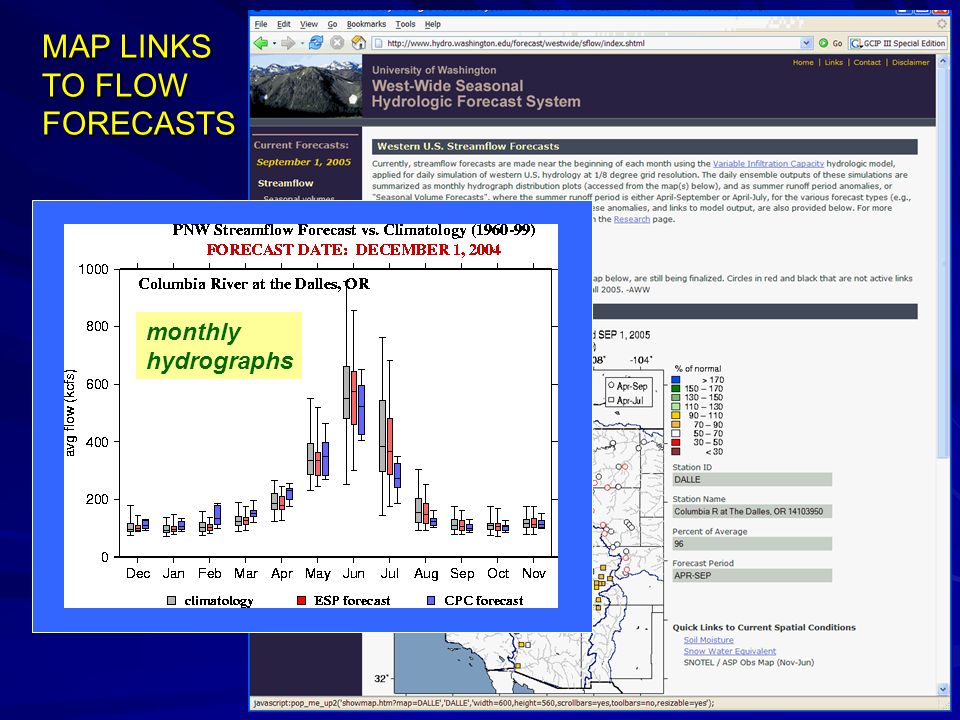The image size is (960, 720).
Task: Click the Links link in the site header
Action: 833,62
